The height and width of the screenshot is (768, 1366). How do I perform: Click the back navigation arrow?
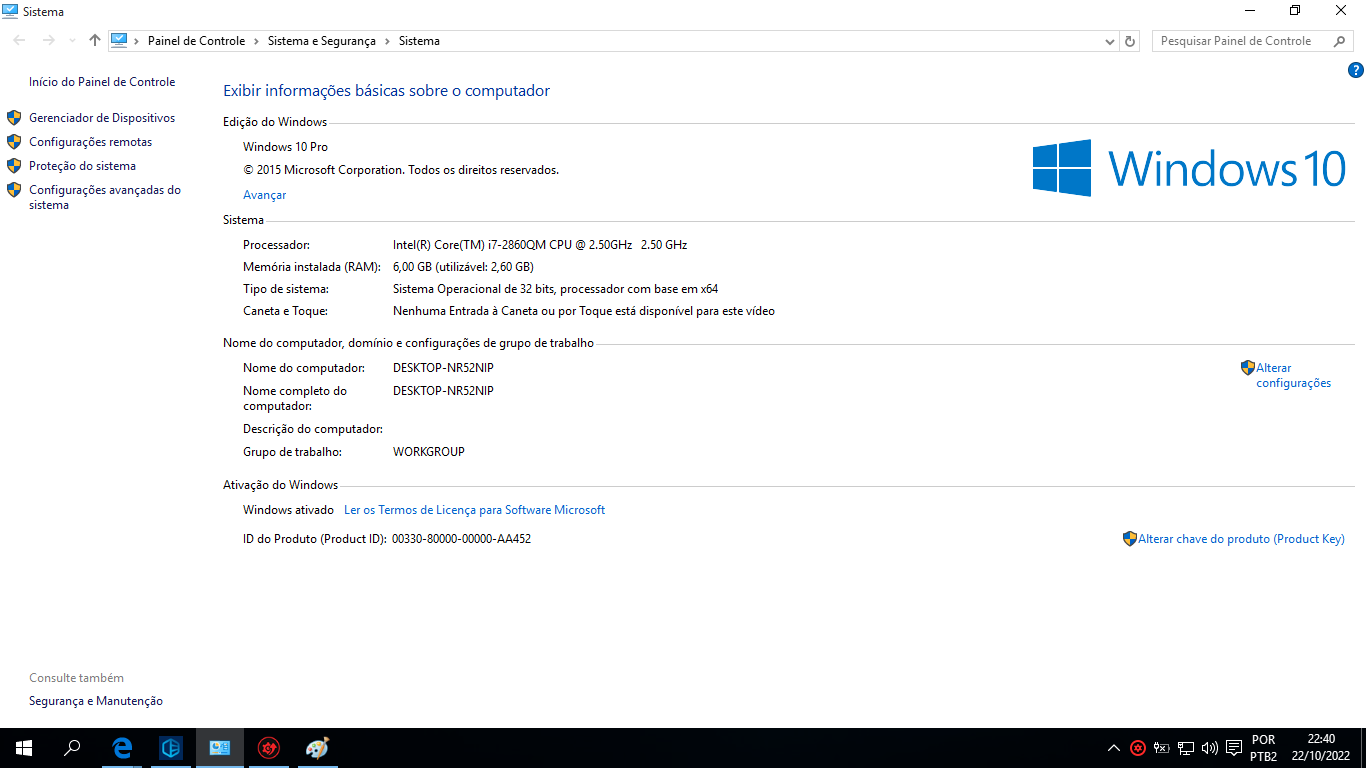click(19, 41)
